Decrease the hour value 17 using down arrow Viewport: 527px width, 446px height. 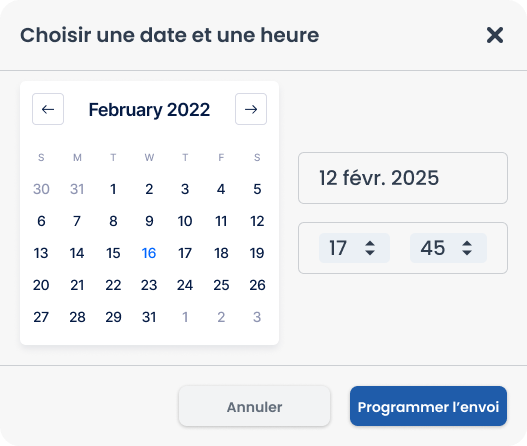click(370, 252)
